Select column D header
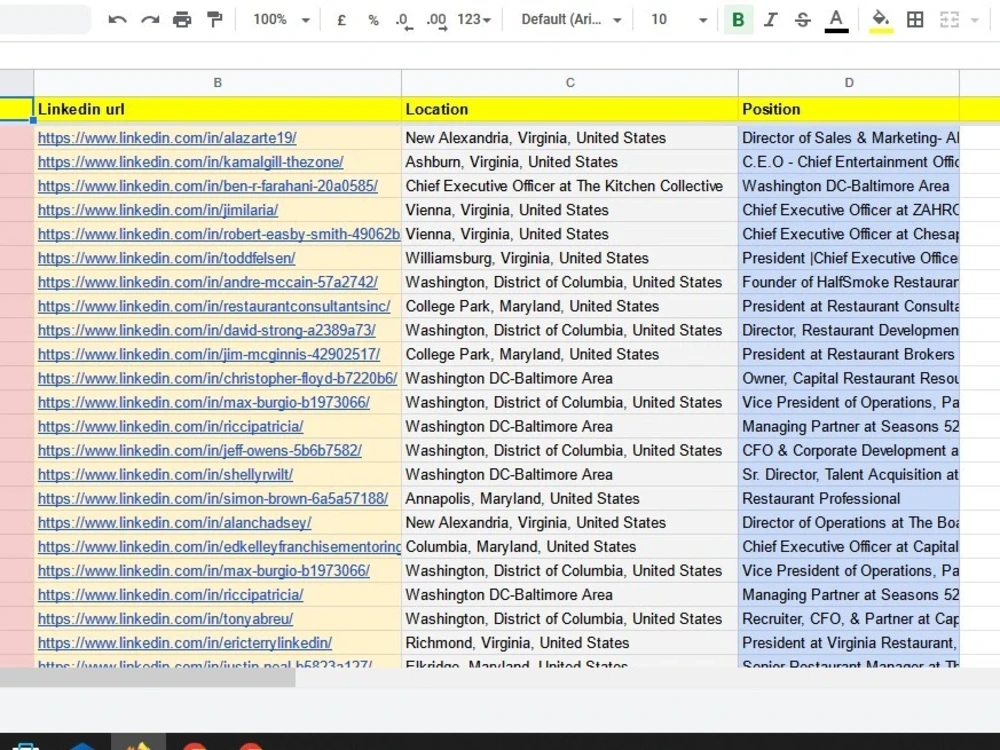 click(x=849, y=83)
